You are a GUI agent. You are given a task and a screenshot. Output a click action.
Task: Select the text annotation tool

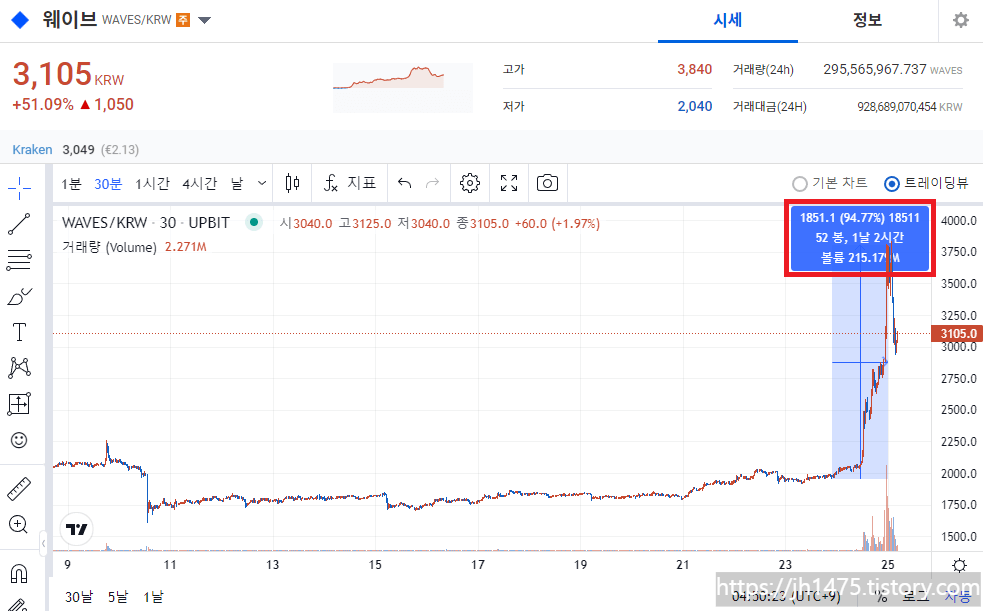[19, 332]
